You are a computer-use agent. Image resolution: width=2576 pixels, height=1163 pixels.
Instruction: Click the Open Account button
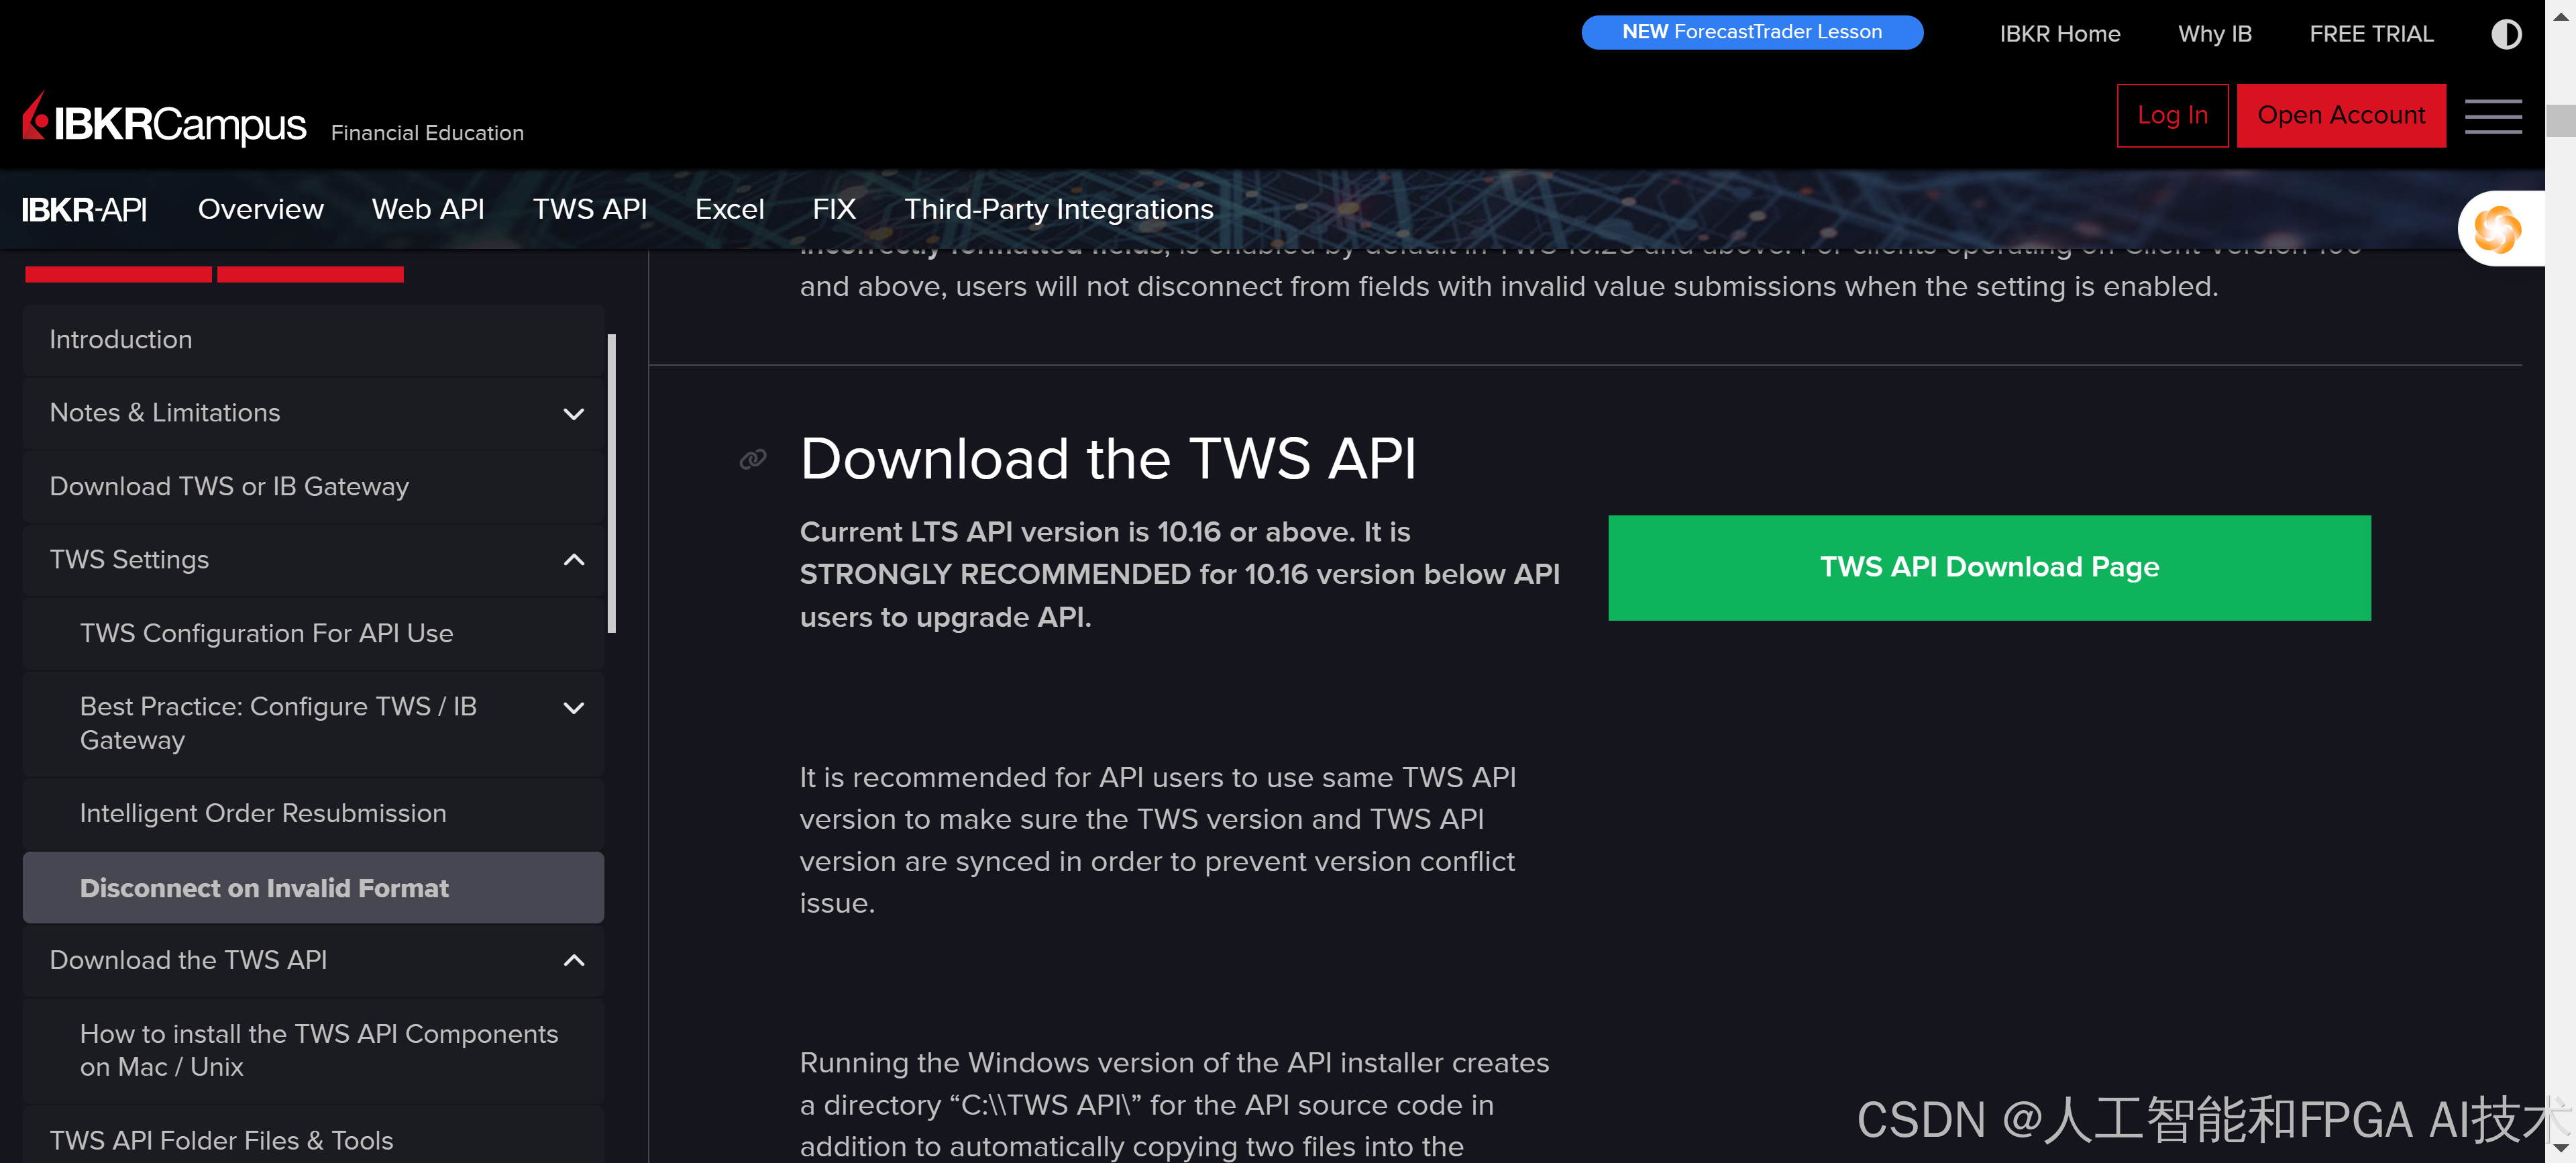2341,116
